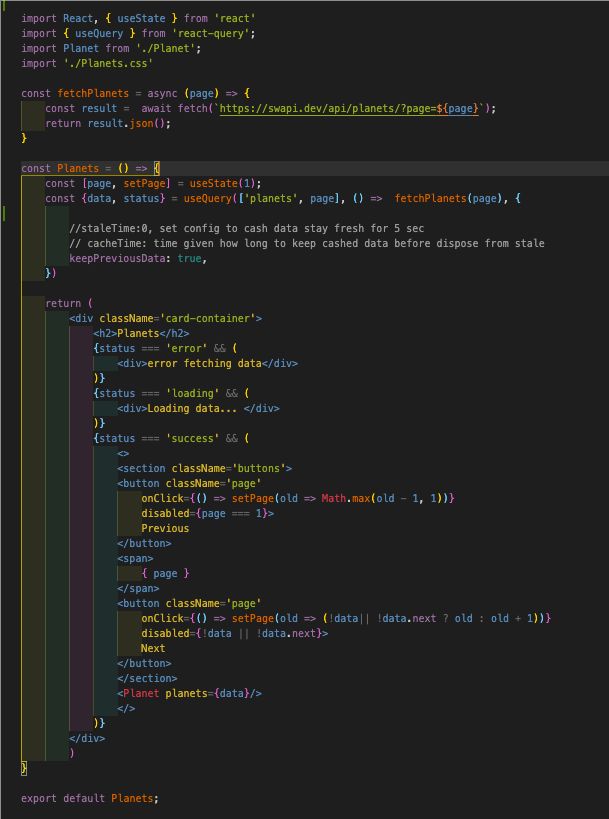Click the 'error' status string
Viewport: 609px width, 819px height.
click(x=186, y=348)
